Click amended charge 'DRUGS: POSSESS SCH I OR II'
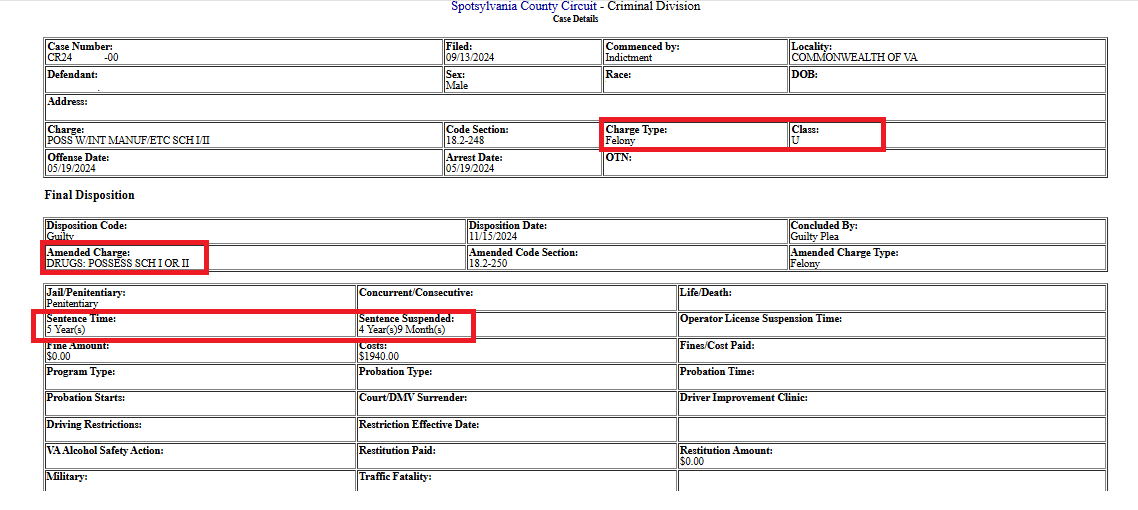 tap(118, 263)
